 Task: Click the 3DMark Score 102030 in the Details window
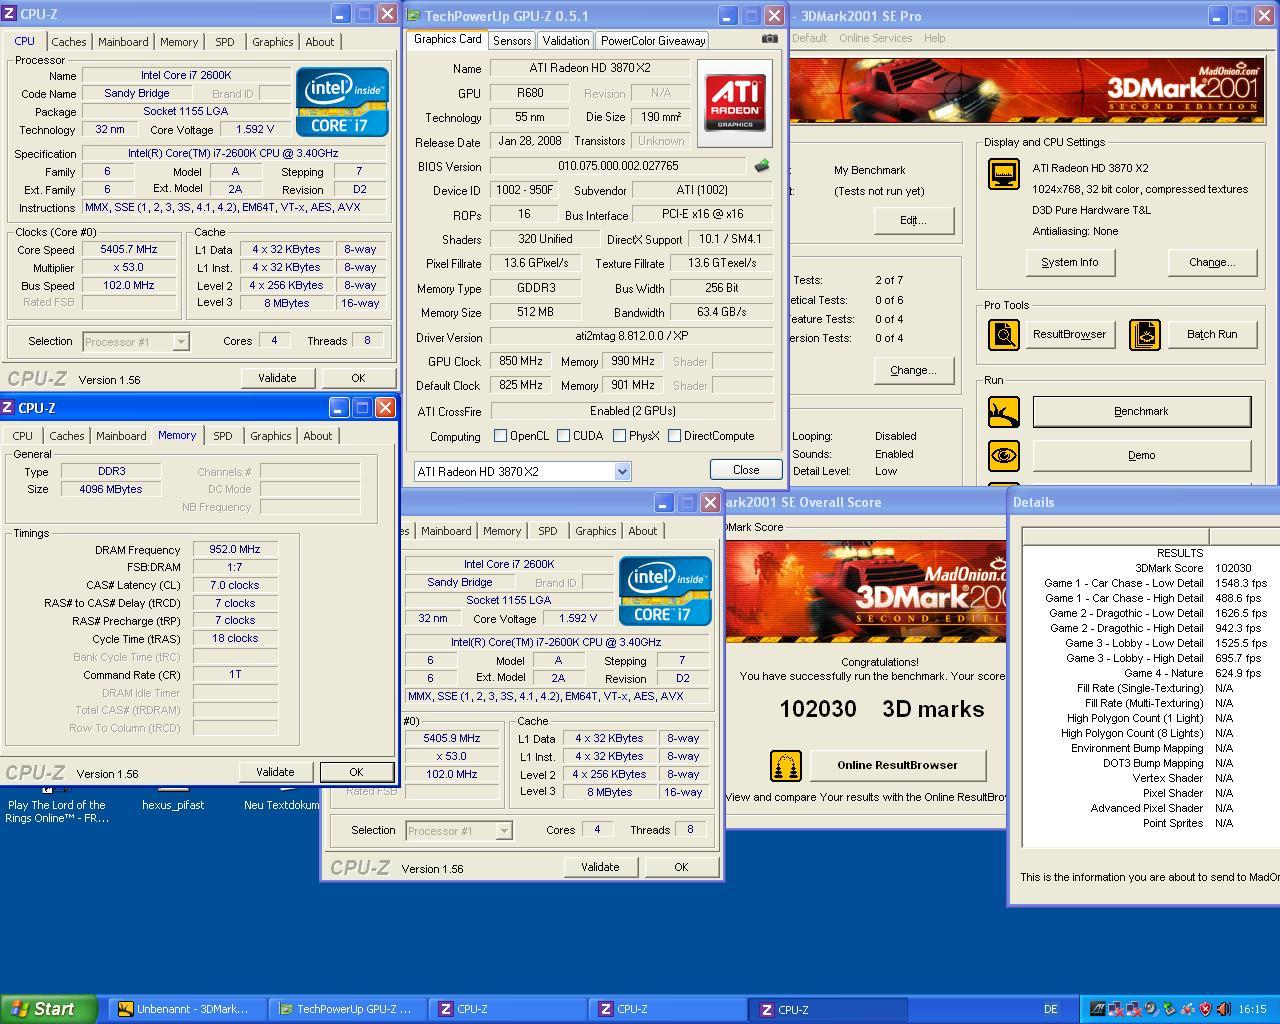(1233, 568)
